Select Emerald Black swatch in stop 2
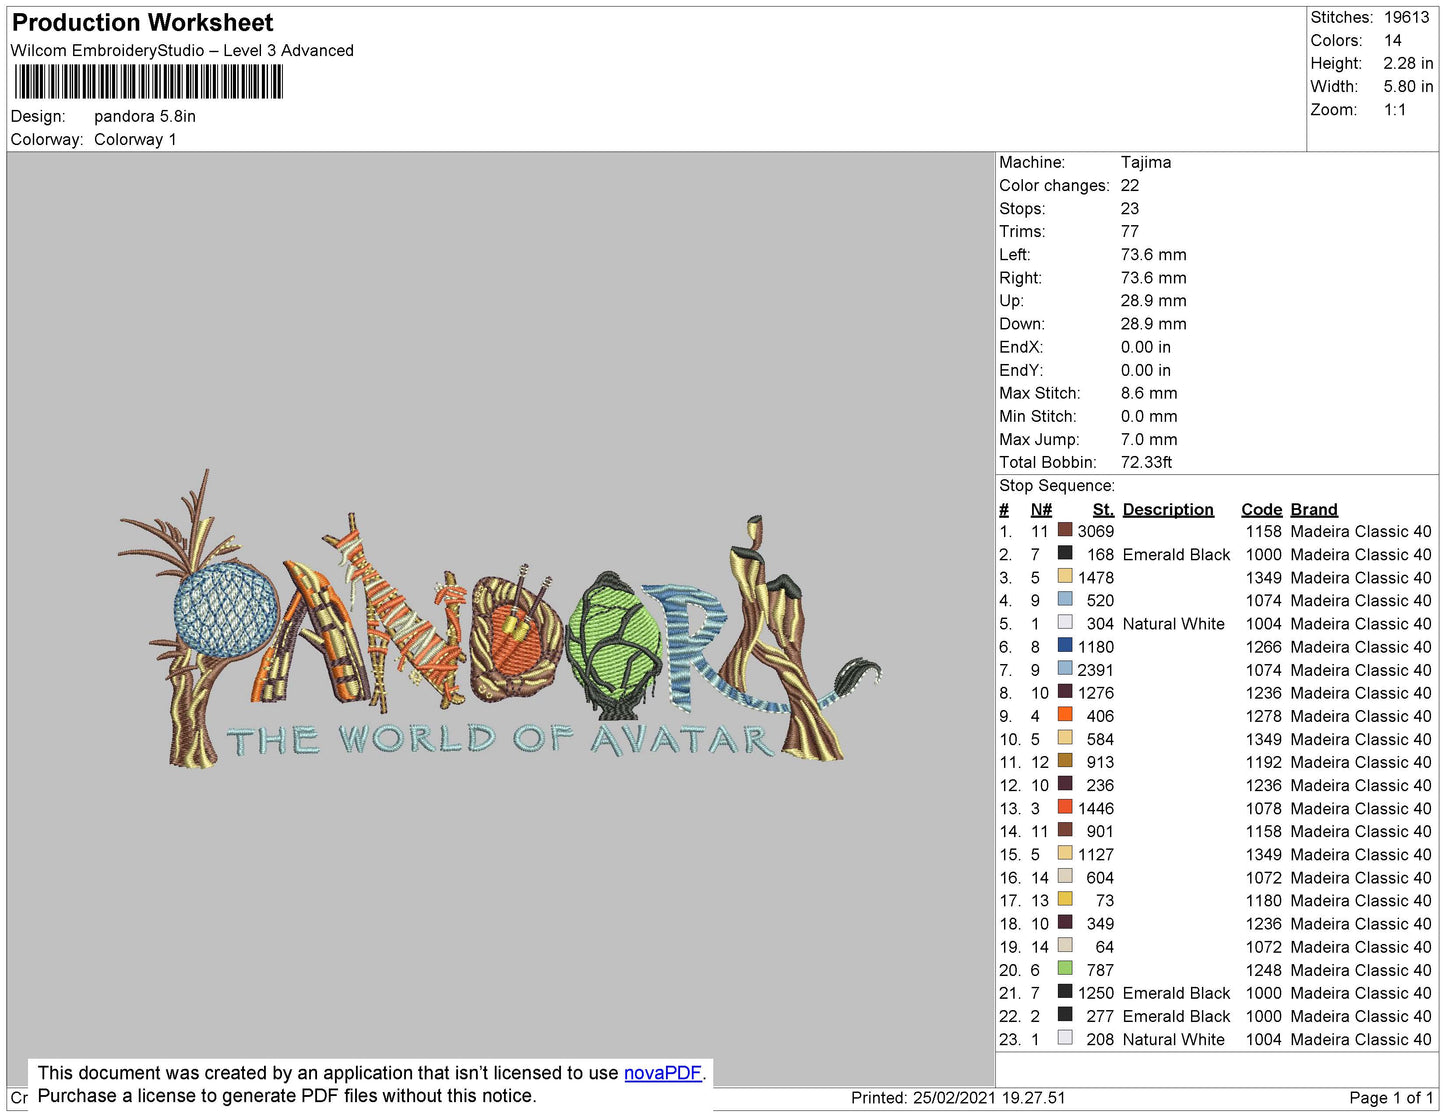Viewport: 1445px width, 1117px height. [x=1065, y=553]
